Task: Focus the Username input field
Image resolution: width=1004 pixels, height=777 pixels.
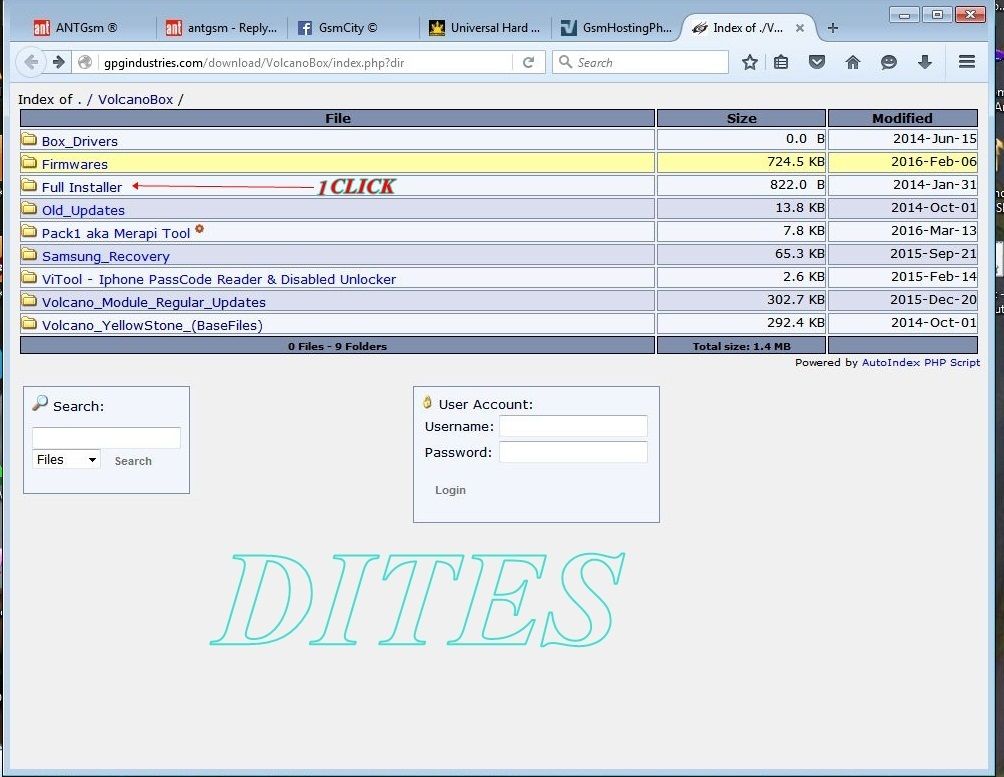Action: point(573,426)
